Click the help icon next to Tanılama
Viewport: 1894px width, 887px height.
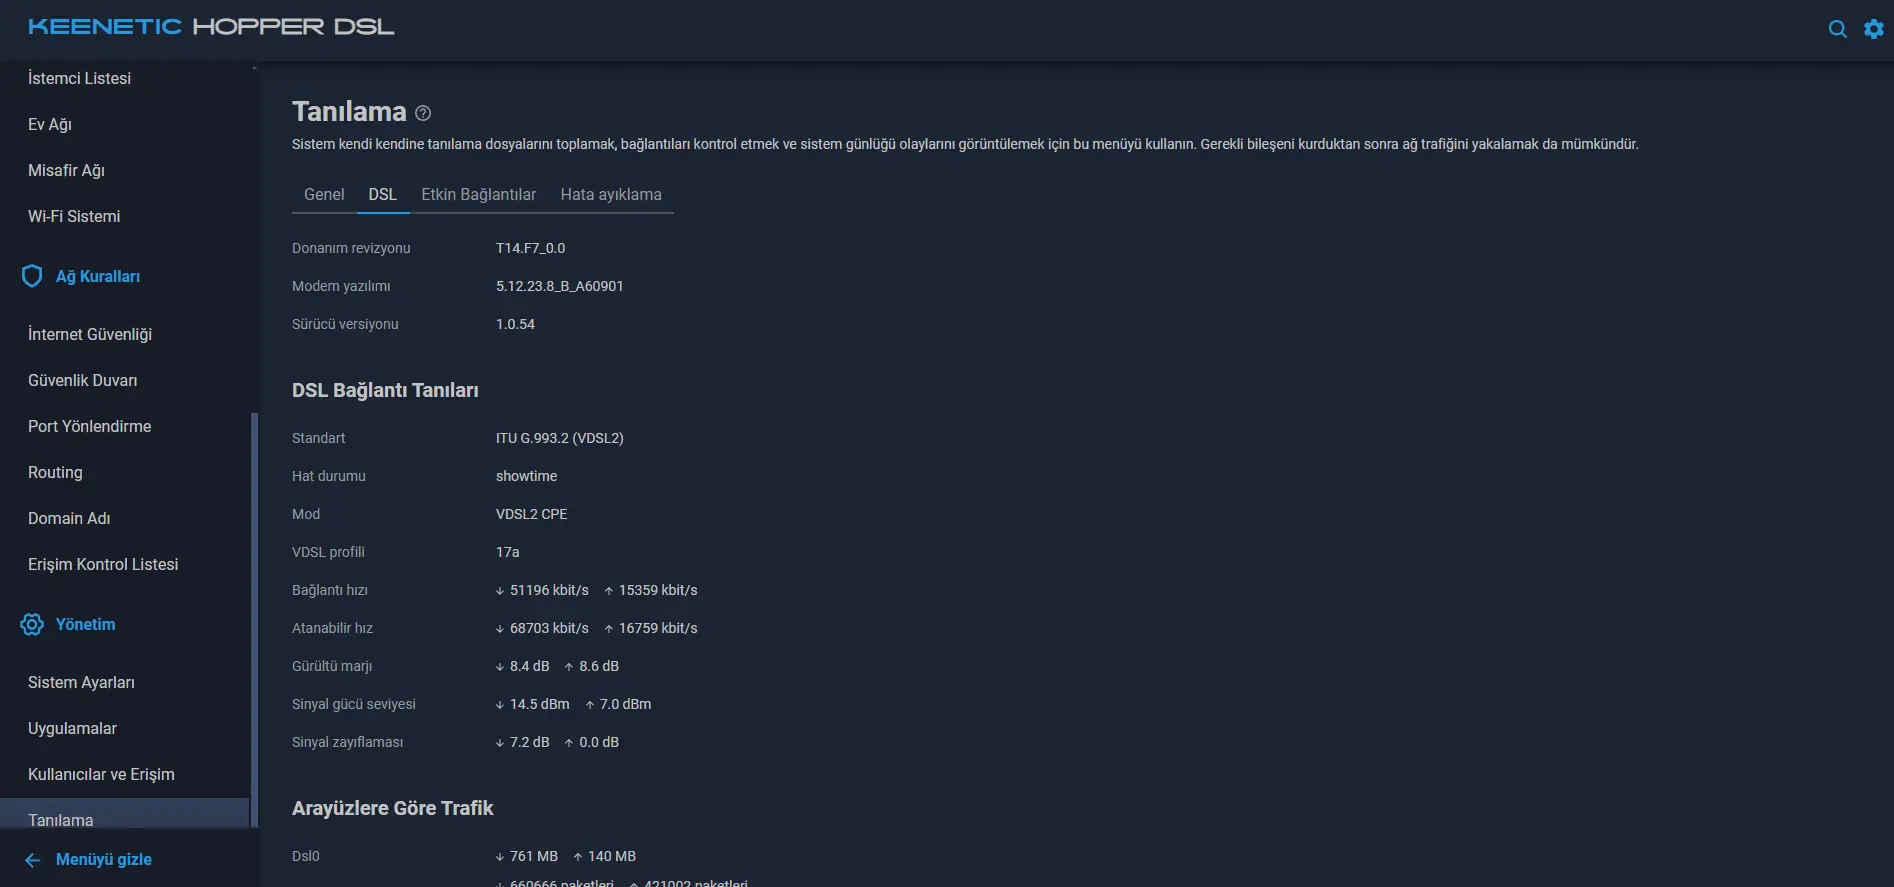[x=423, y=113]
